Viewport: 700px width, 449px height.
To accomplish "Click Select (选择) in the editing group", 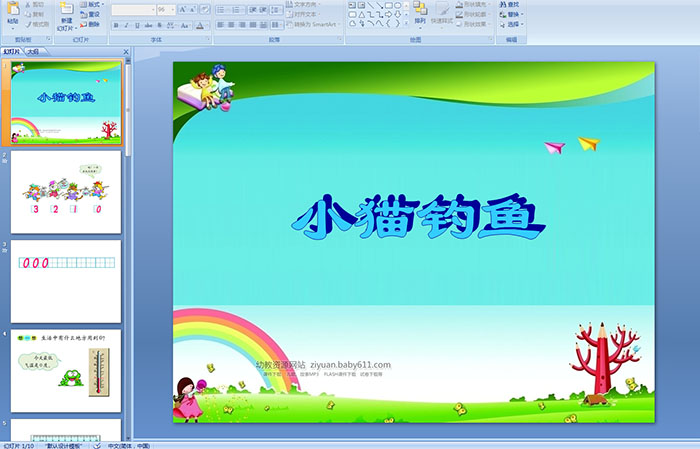I will tap(512, 24).
